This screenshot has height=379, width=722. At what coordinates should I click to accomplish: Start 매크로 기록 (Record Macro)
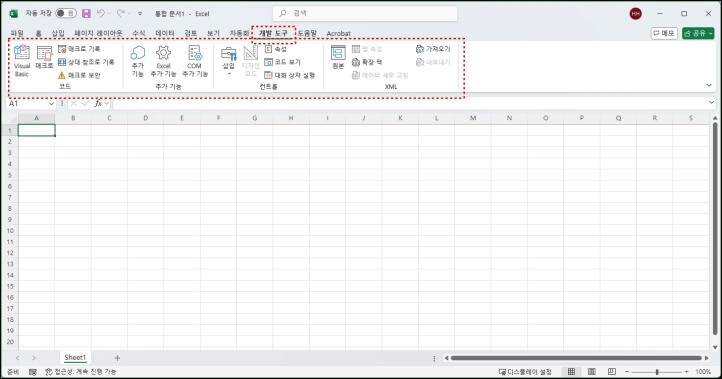pos(79,49)
